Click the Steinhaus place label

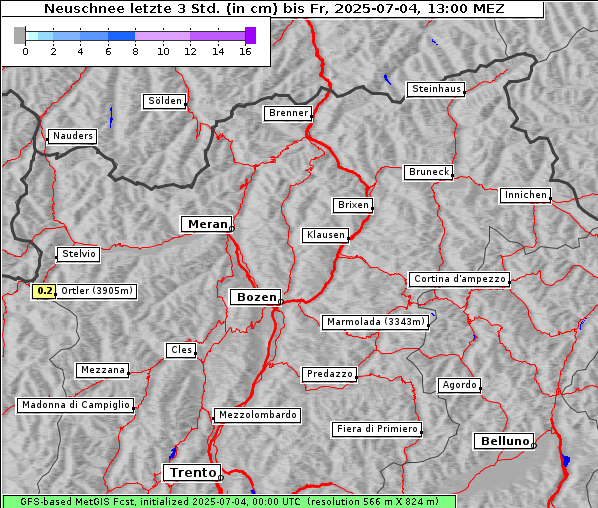(436, 89)
